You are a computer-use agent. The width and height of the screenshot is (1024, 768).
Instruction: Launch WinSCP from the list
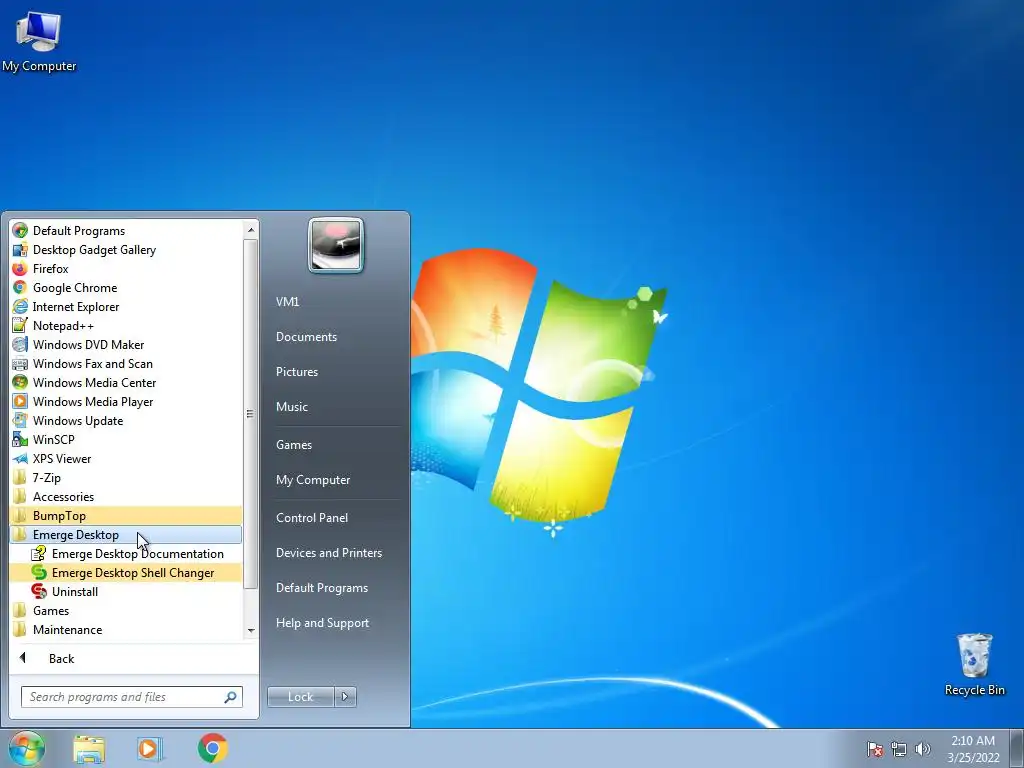point(125,440)
